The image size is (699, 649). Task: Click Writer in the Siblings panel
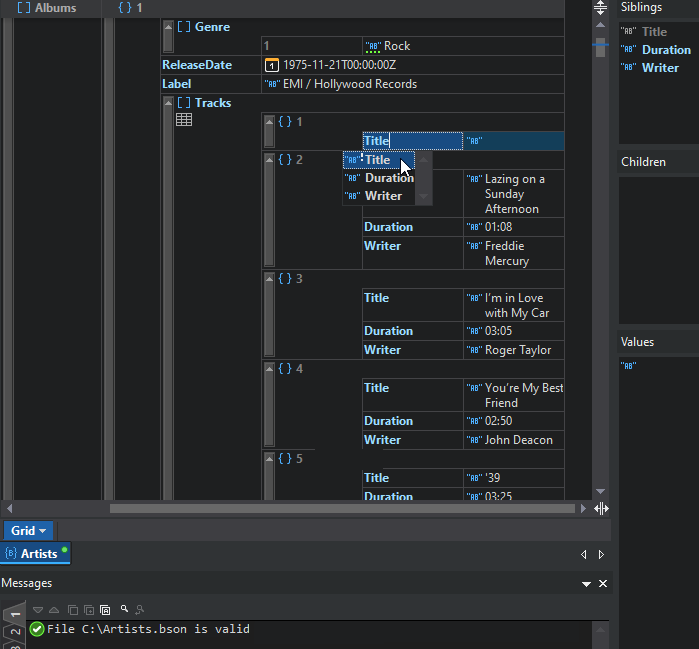click(x=660, y=68)
